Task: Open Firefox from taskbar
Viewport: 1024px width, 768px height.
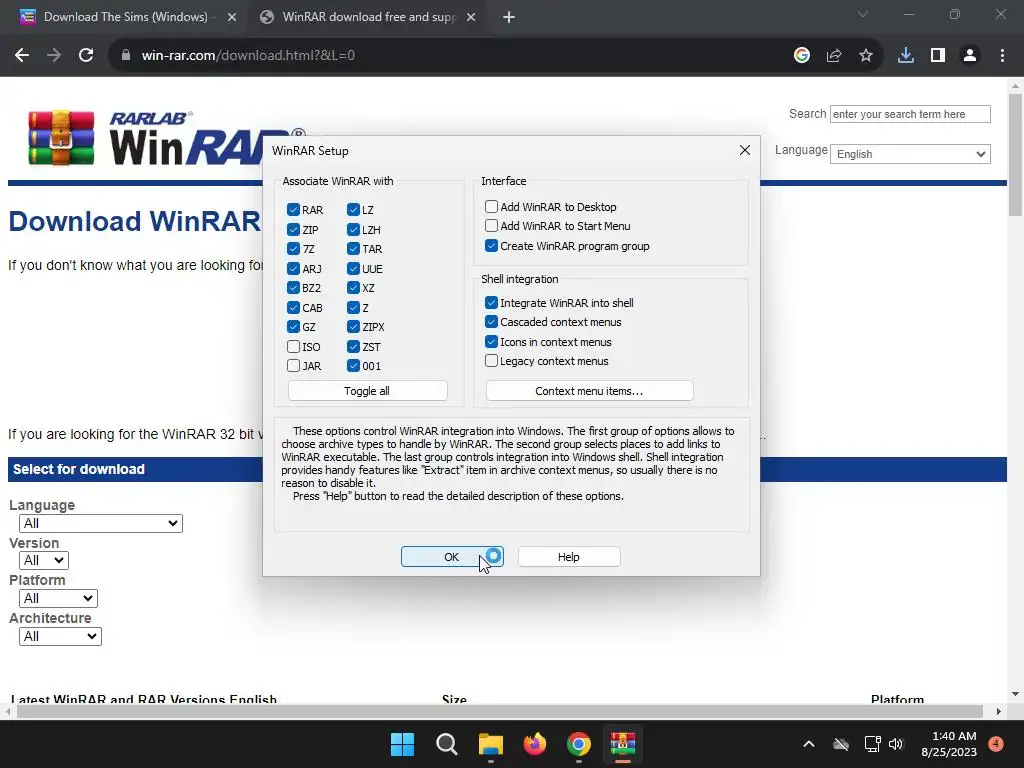Action: 535,744
